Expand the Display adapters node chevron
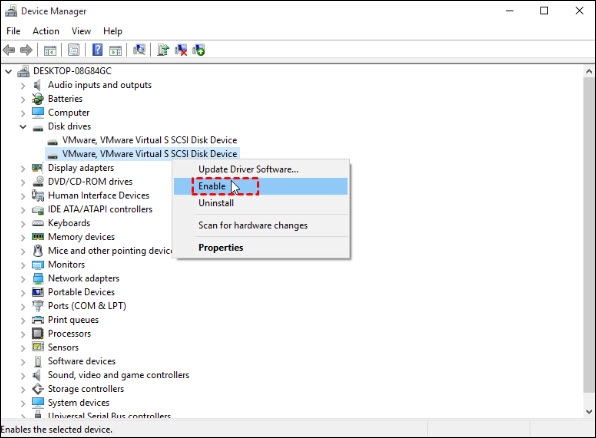The height and width of the screenshot is (438, 596). tap(23, 168)
